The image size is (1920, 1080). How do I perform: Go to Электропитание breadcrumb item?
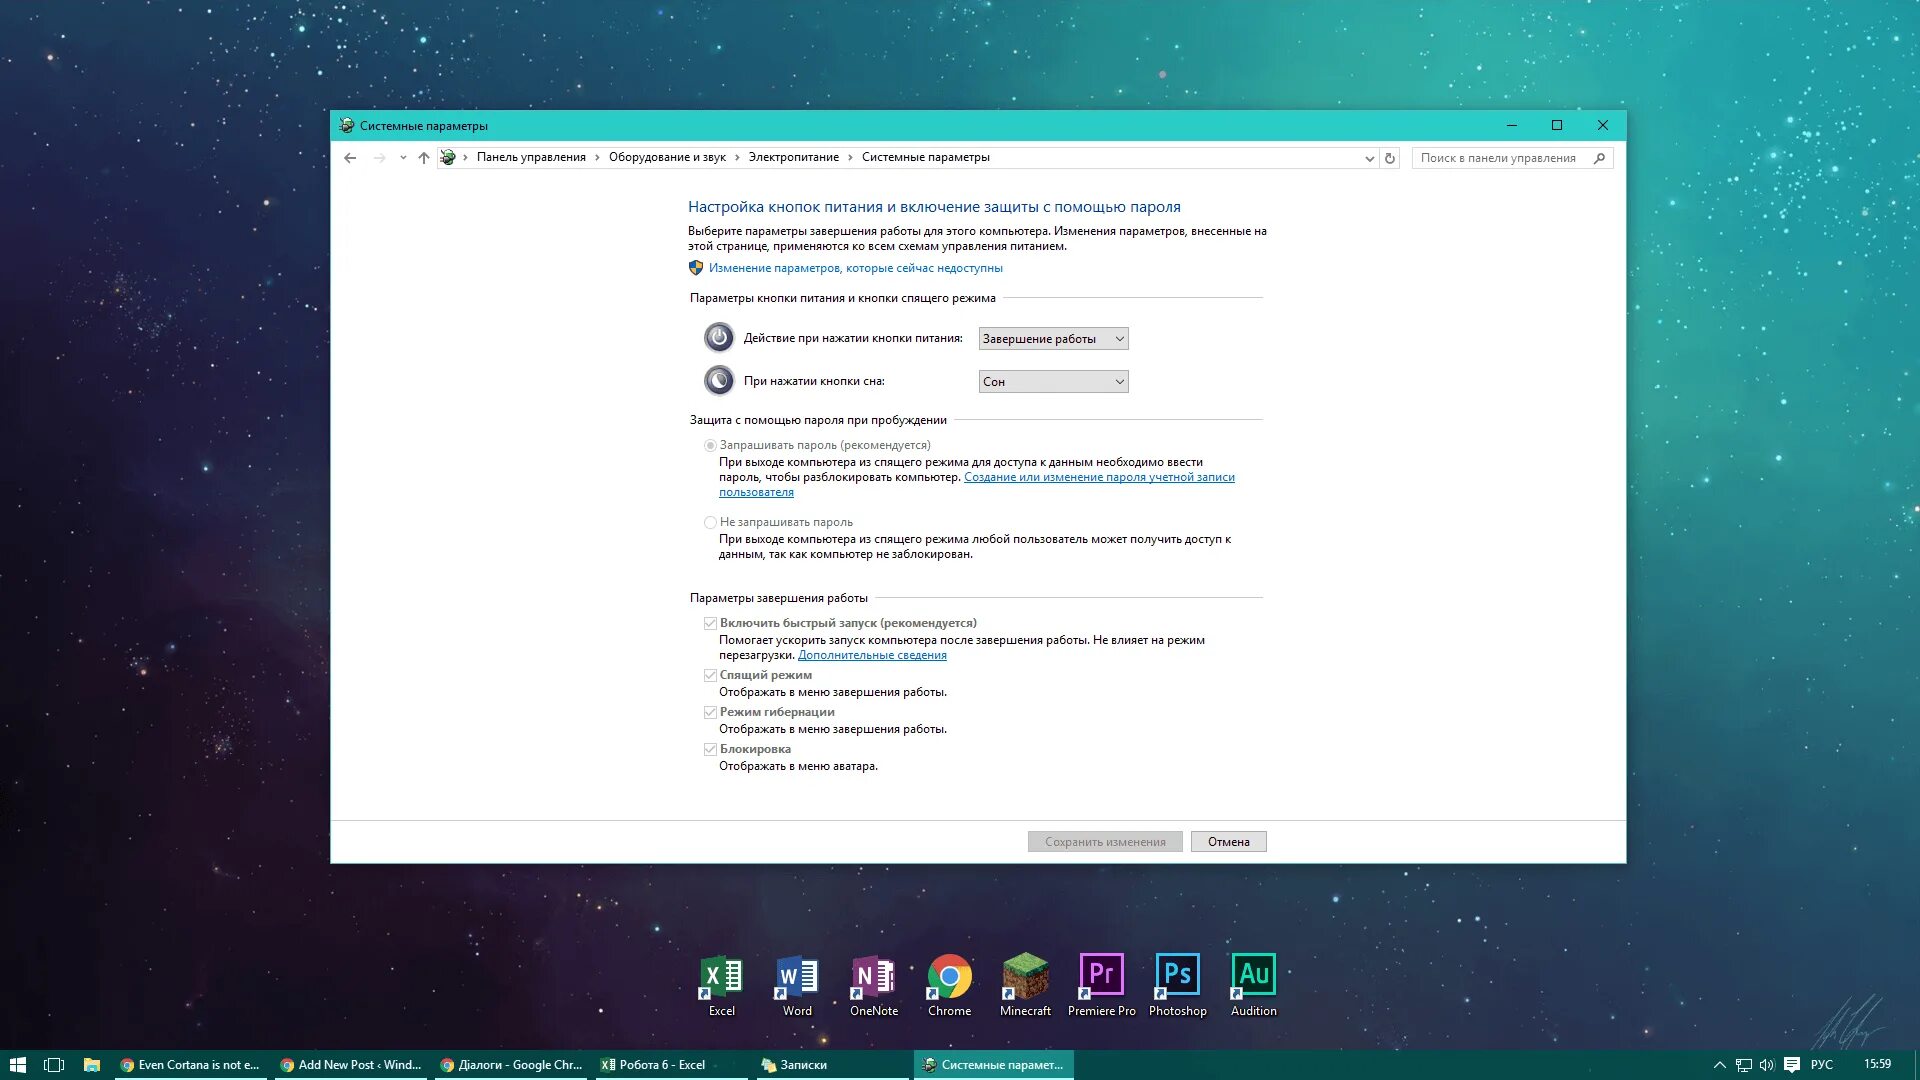click(793, 157)
